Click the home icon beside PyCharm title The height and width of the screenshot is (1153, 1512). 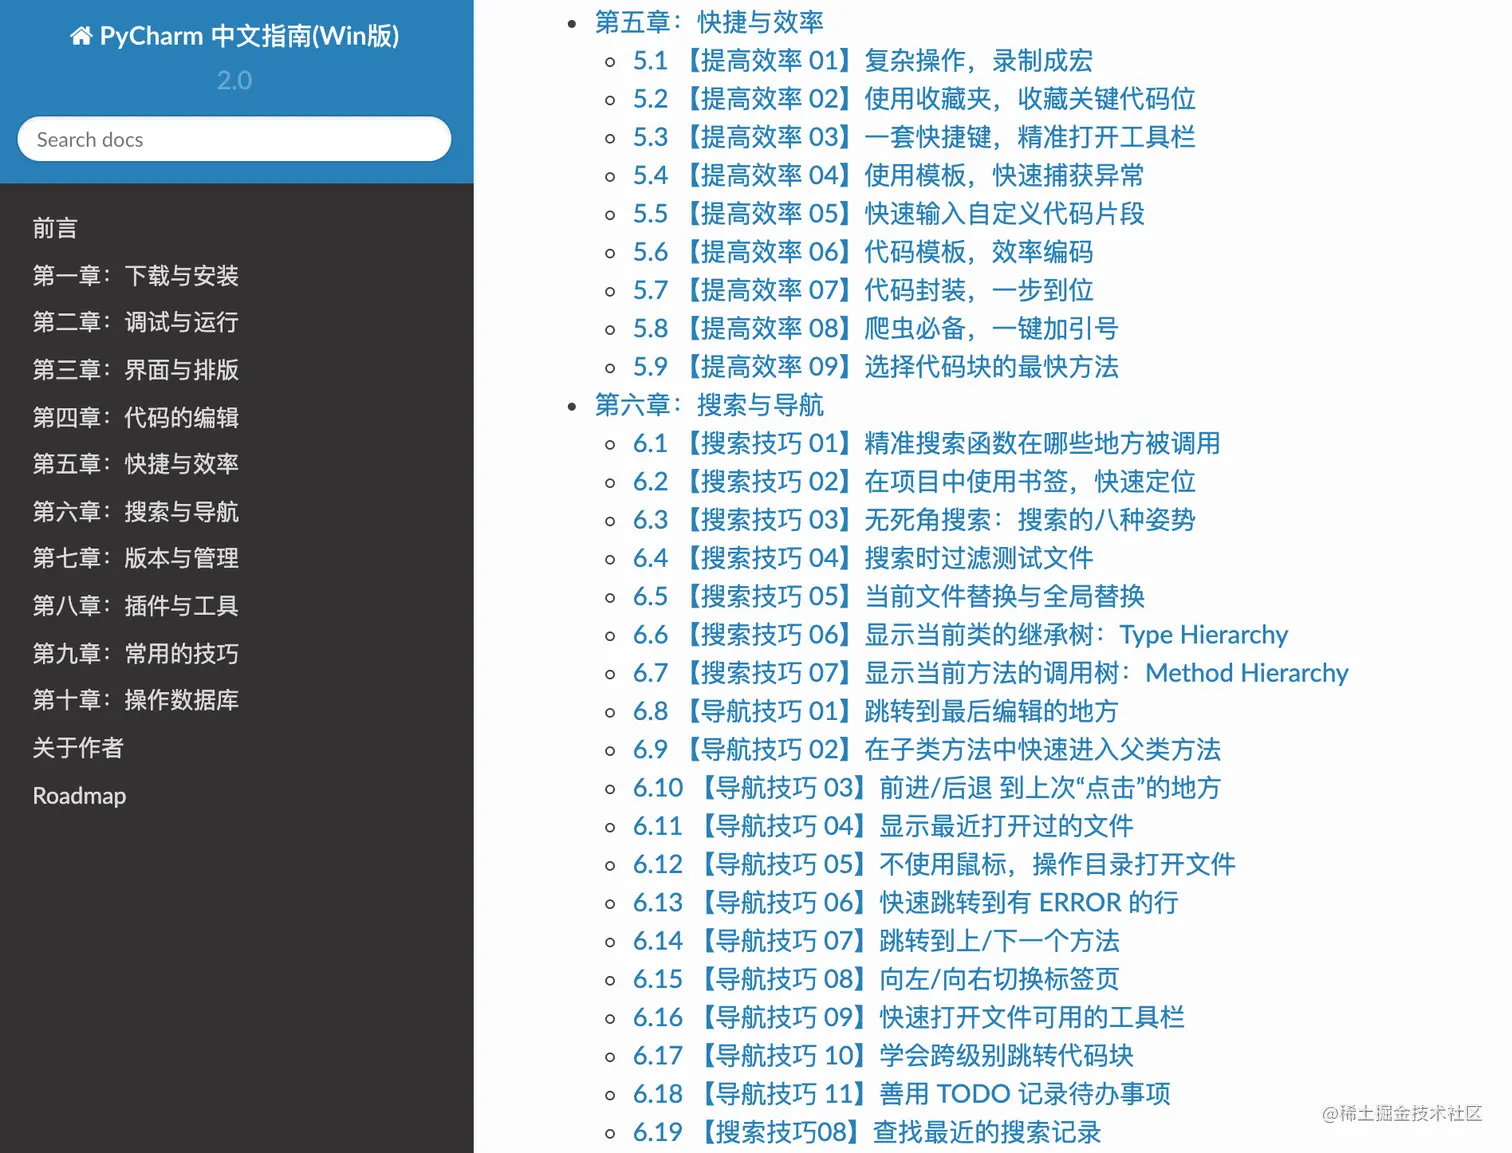(x=81, y=36)
